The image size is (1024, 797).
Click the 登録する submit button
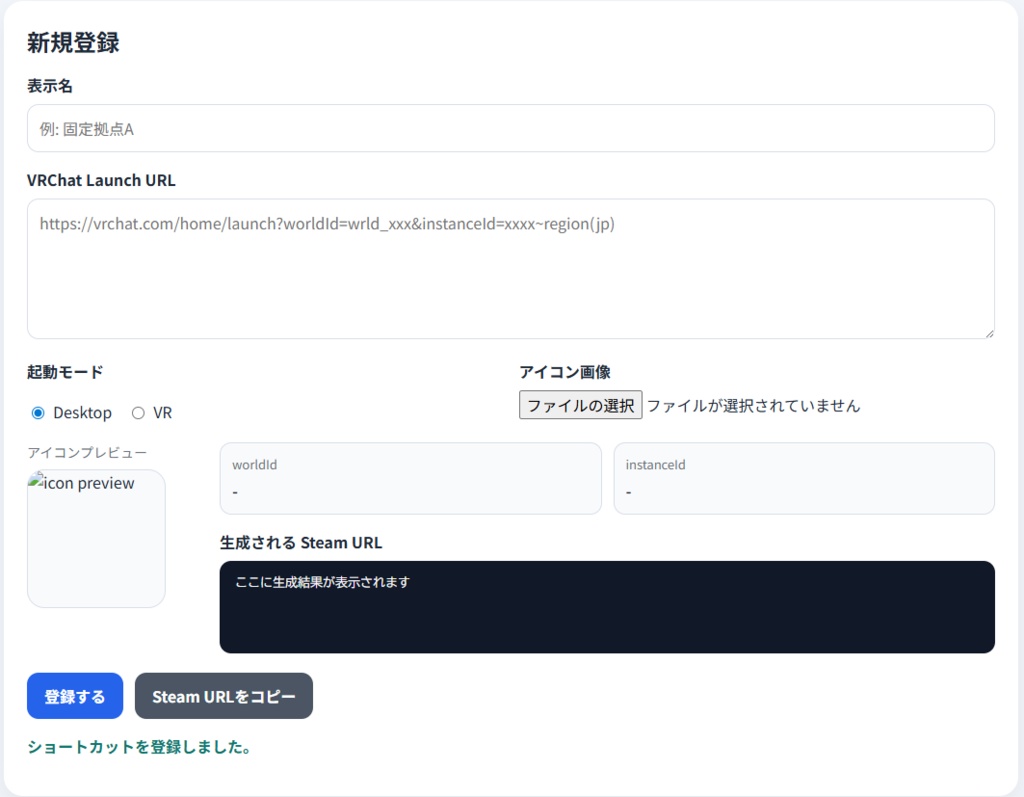[x=74, y=696]
